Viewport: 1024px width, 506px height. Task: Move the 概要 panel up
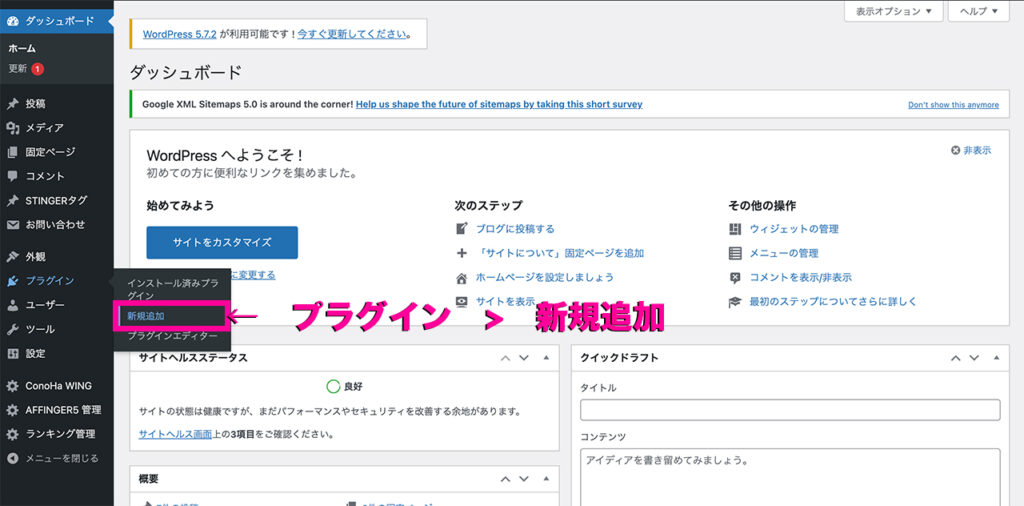[505, 479]
